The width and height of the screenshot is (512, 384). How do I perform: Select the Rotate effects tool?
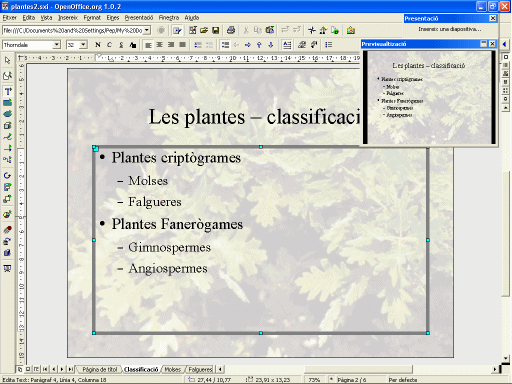pyautogui.click(x=8, y=175)
